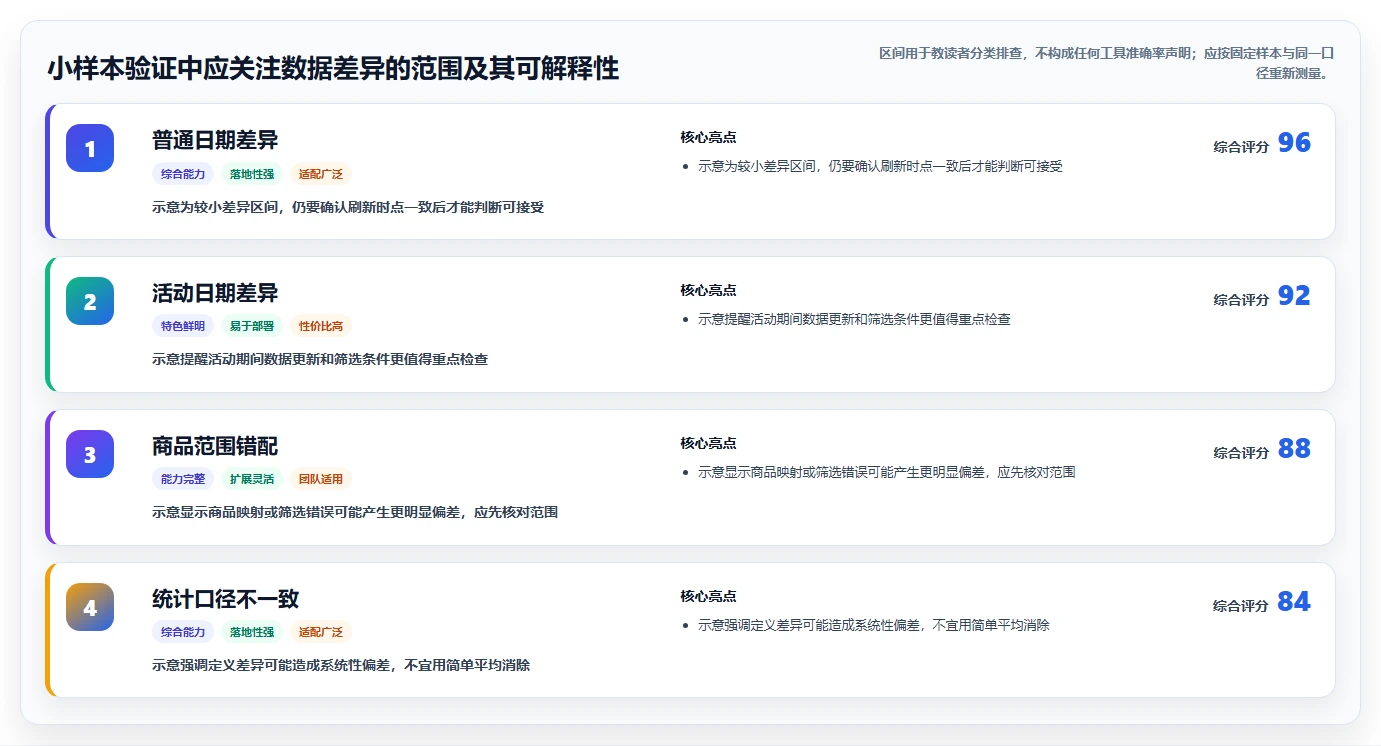Click 核心亮点 heading in 普通日期差异 card

click(x=708, y=137)
